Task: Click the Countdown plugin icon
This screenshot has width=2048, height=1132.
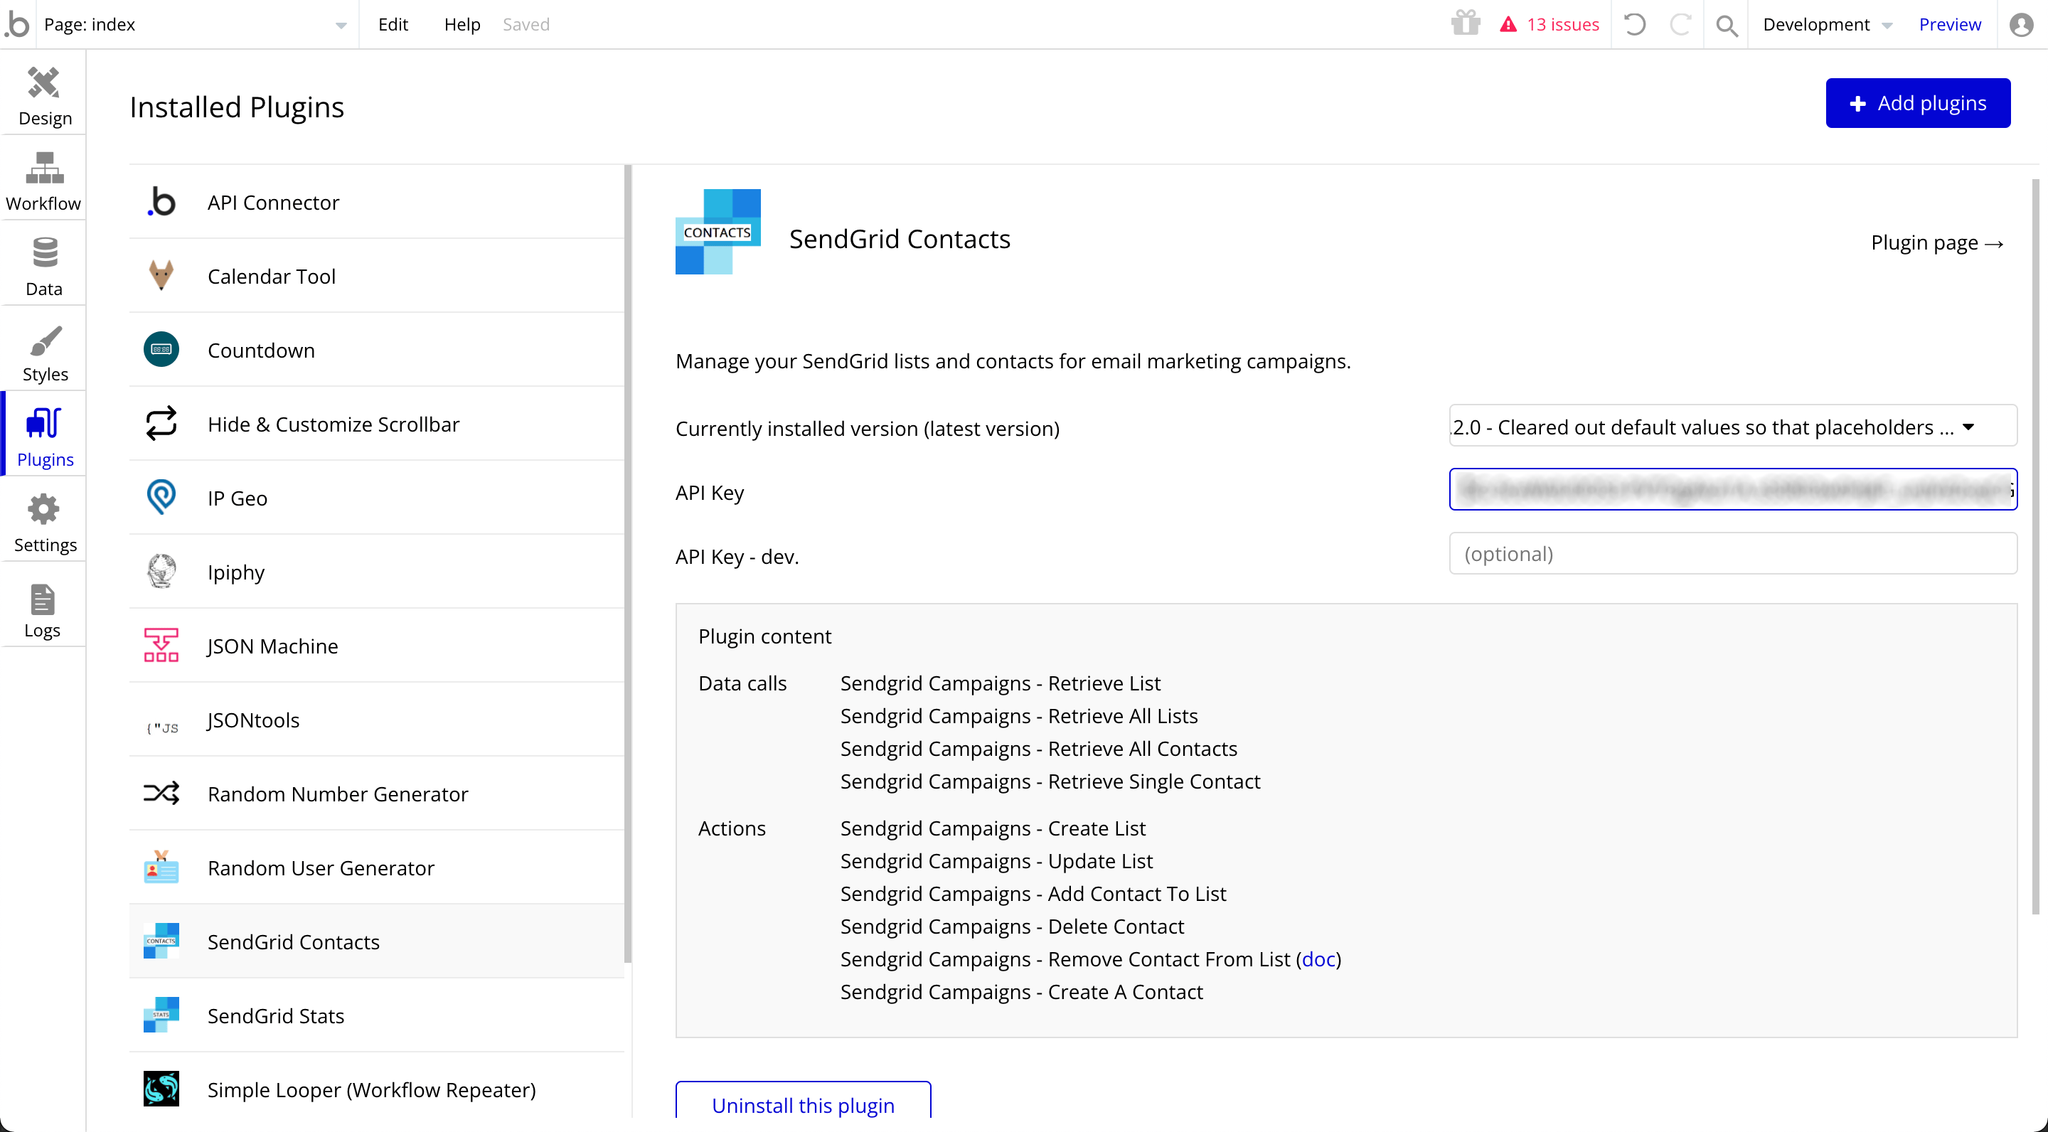Action: (161, 350)
